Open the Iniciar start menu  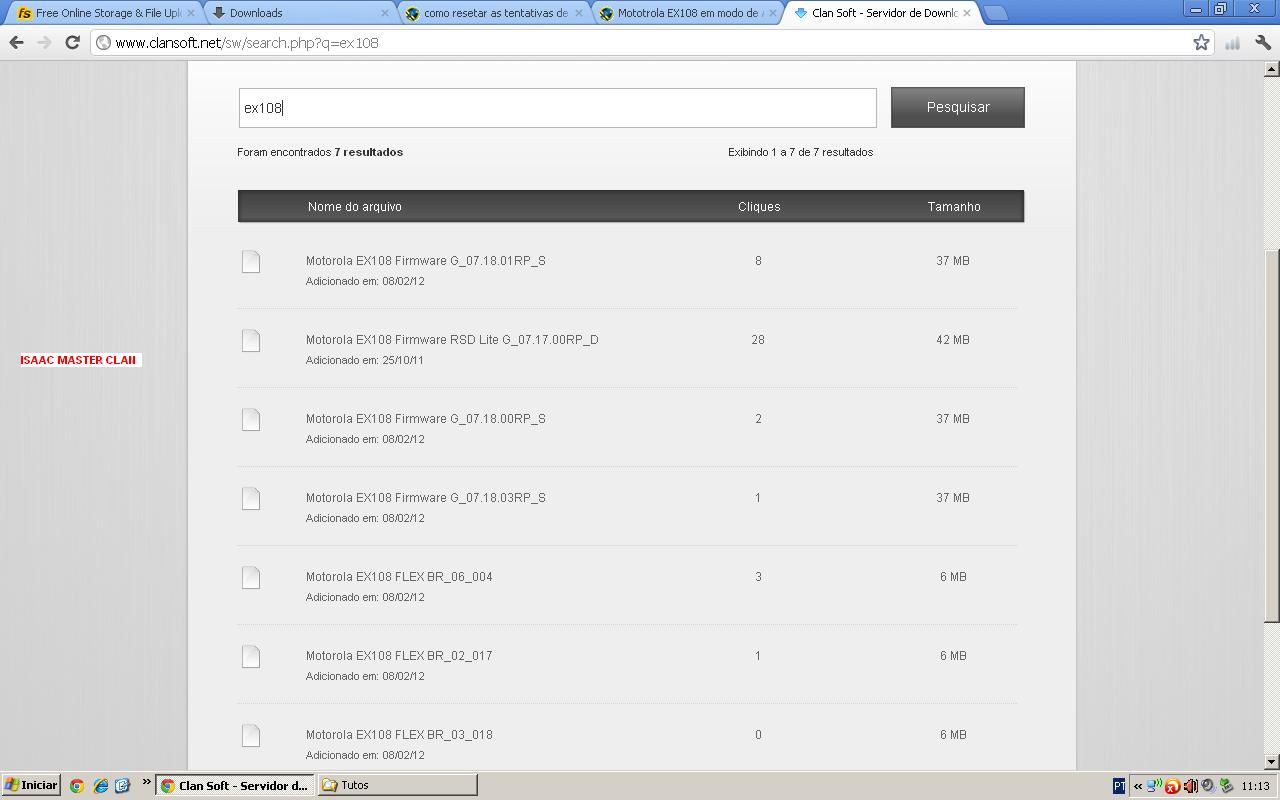(31, 785)
